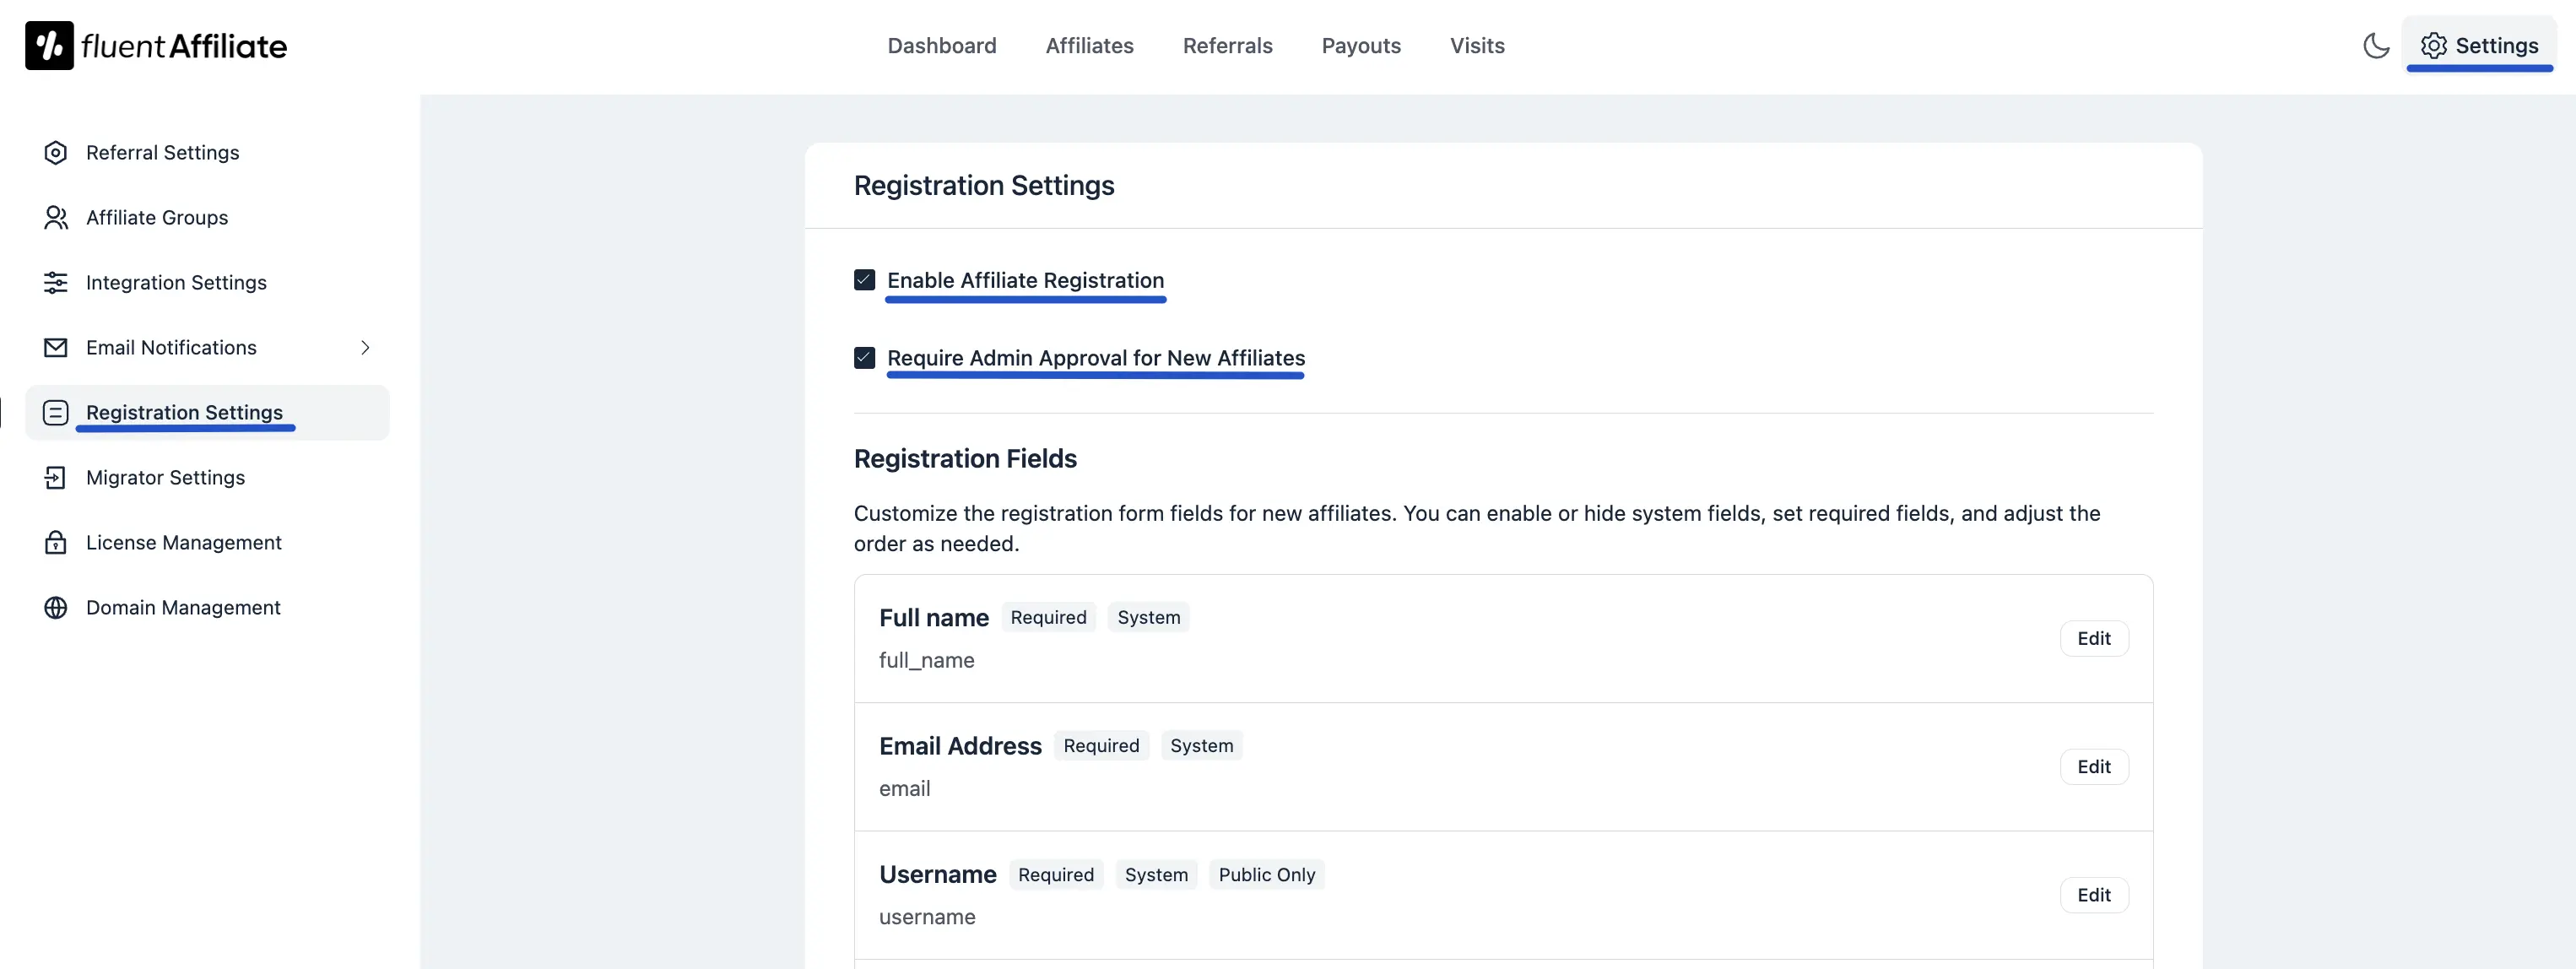2576x969 pixels.
Task: Click the Email Notifications envelope icon
Action: tap(56, 347)
